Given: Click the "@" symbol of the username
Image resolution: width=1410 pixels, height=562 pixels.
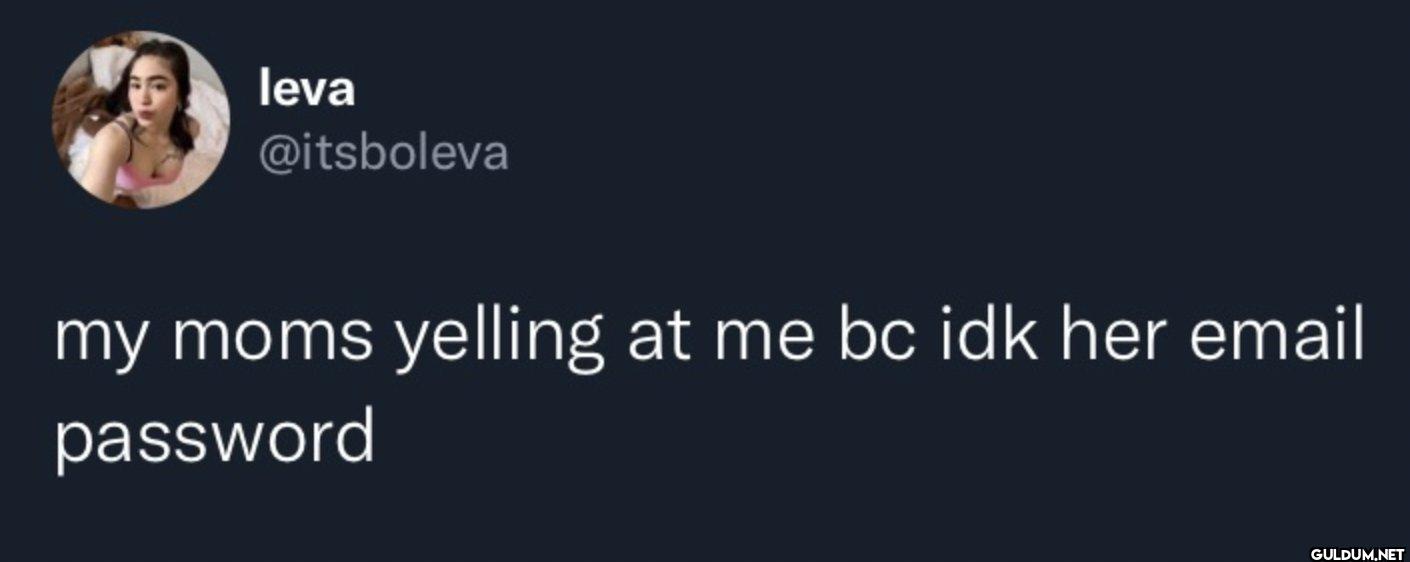Looking at the screenshot, I should [277, 156].
